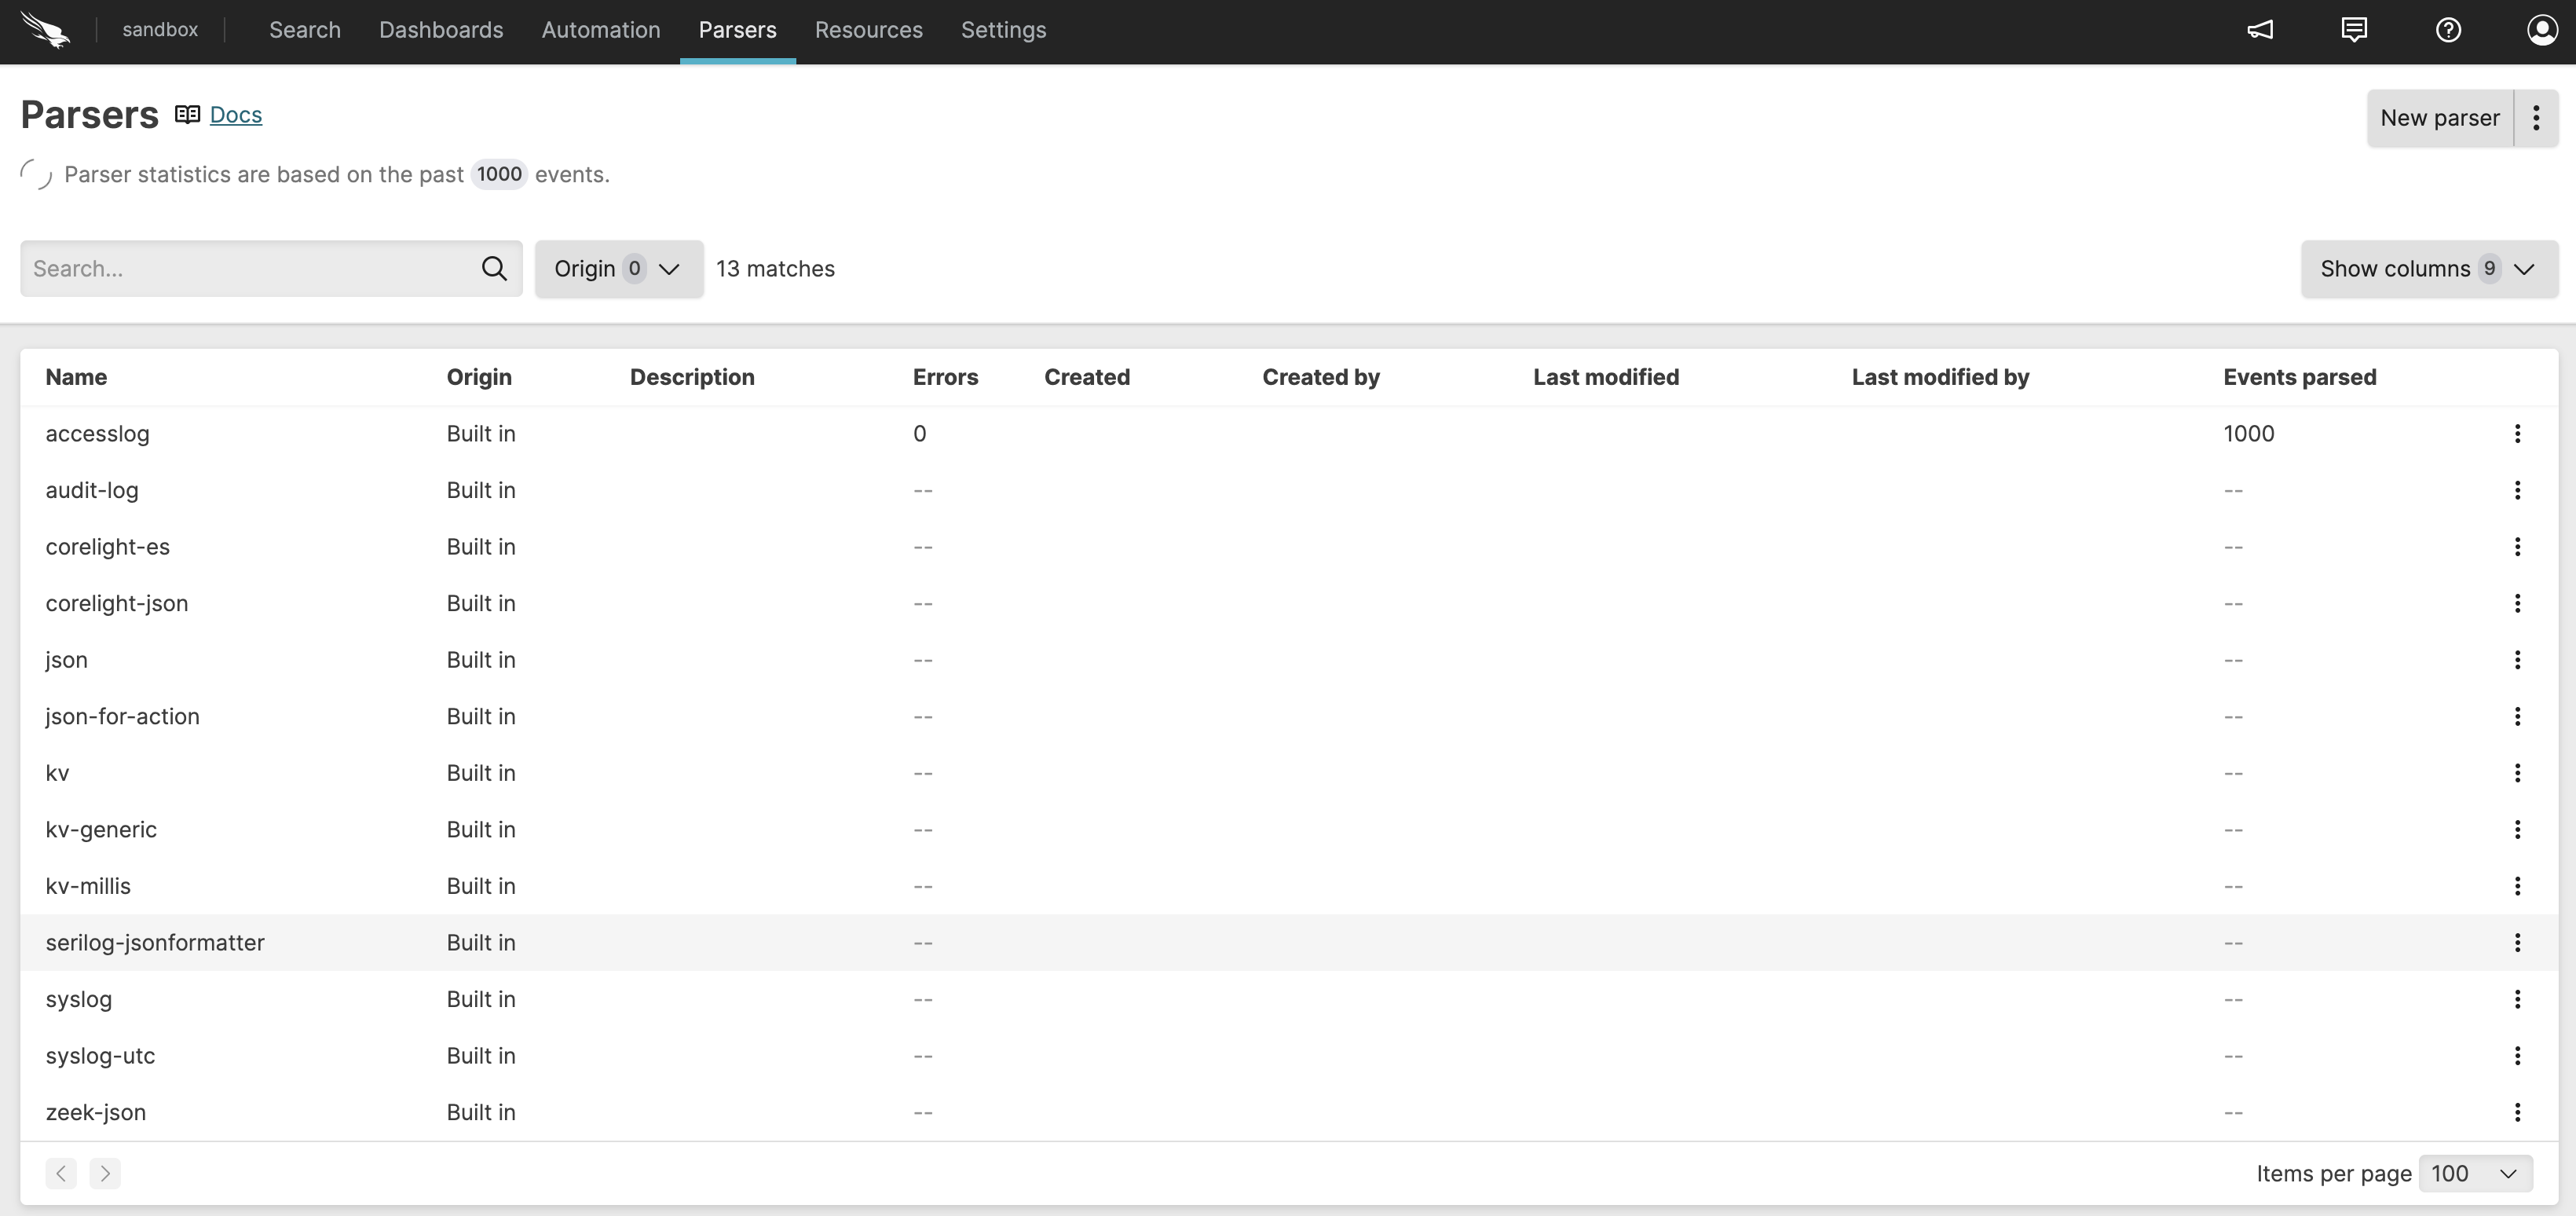Expand the Origin filter dropdown

[618, 269]
